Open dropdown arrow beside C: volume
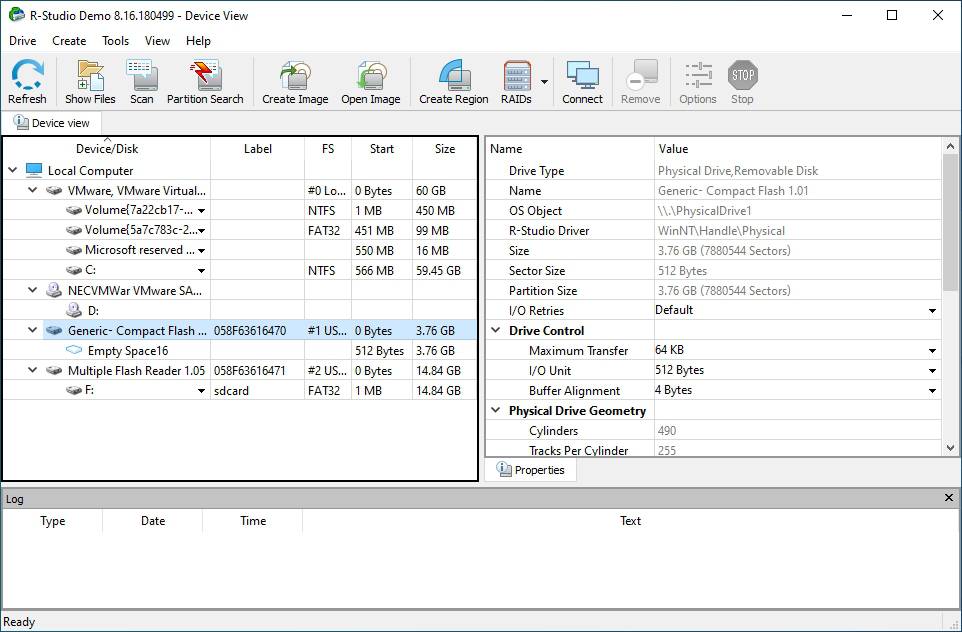The width and height of the screenshot is (962, 632). pyautogui.click(x=201, y=271)
